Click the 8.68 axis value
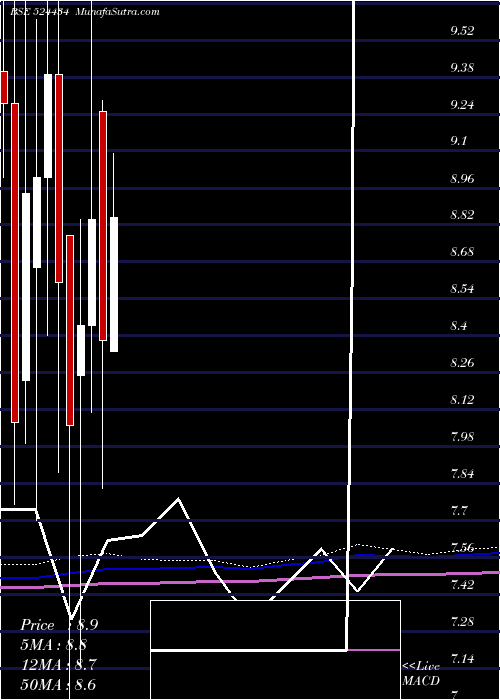This screenshot has height=700, width=500. 462,252
